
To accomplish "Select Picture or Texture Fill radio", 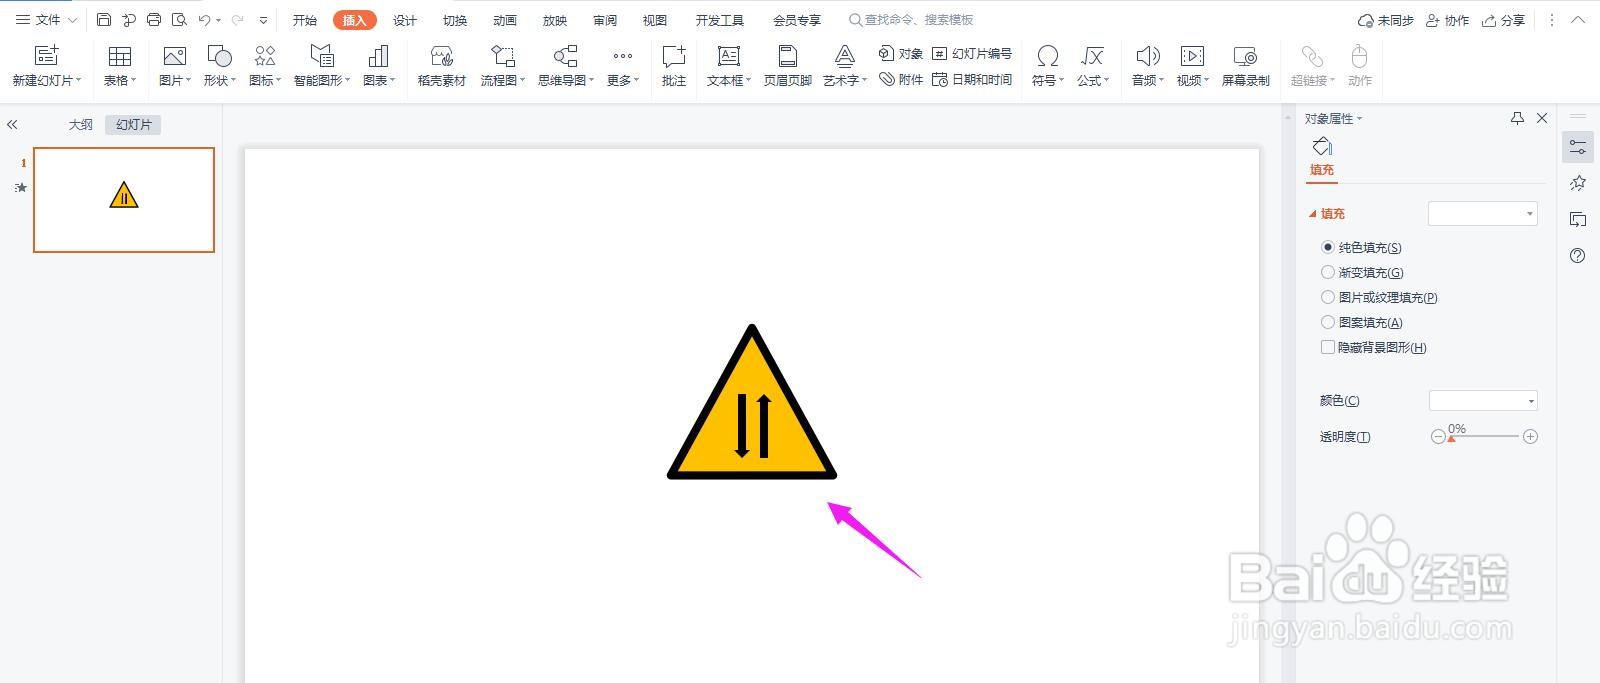I will (x=1328, y=297).
